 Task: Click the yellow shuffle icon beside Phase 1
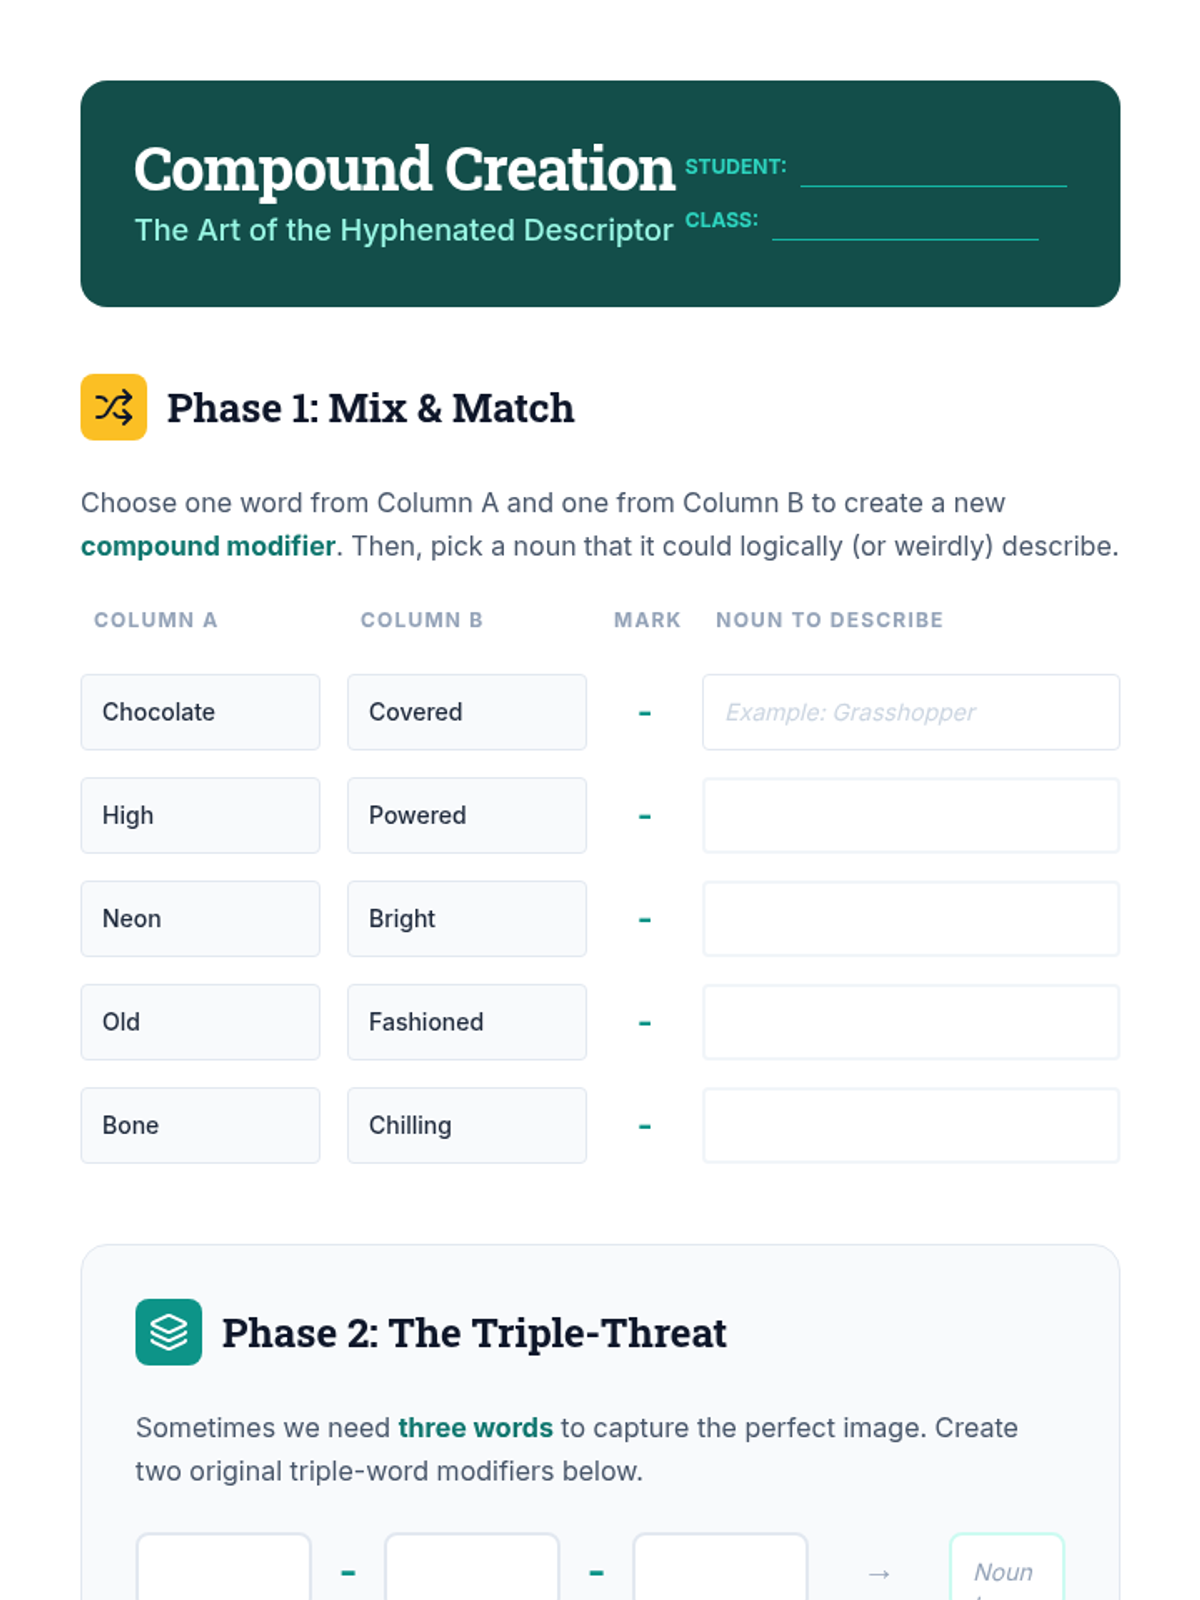coord(114,407)
